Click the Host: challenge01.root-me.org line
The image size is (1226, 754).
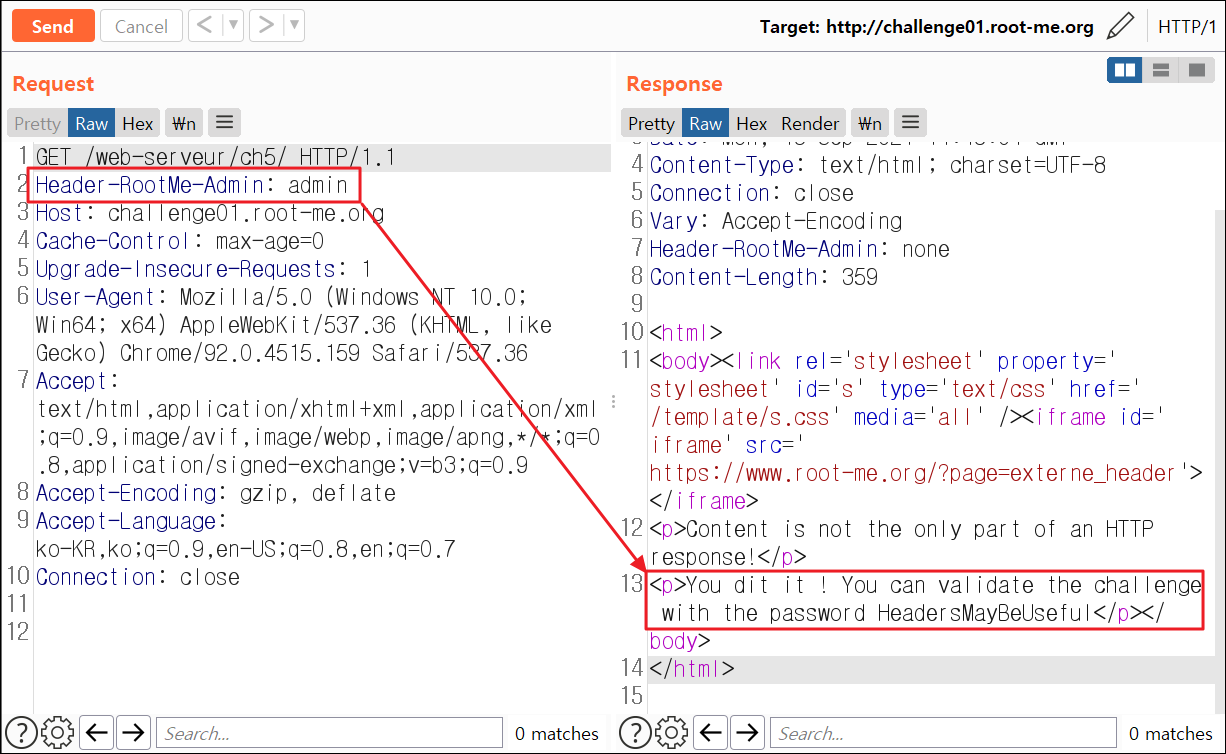[210, 213]
